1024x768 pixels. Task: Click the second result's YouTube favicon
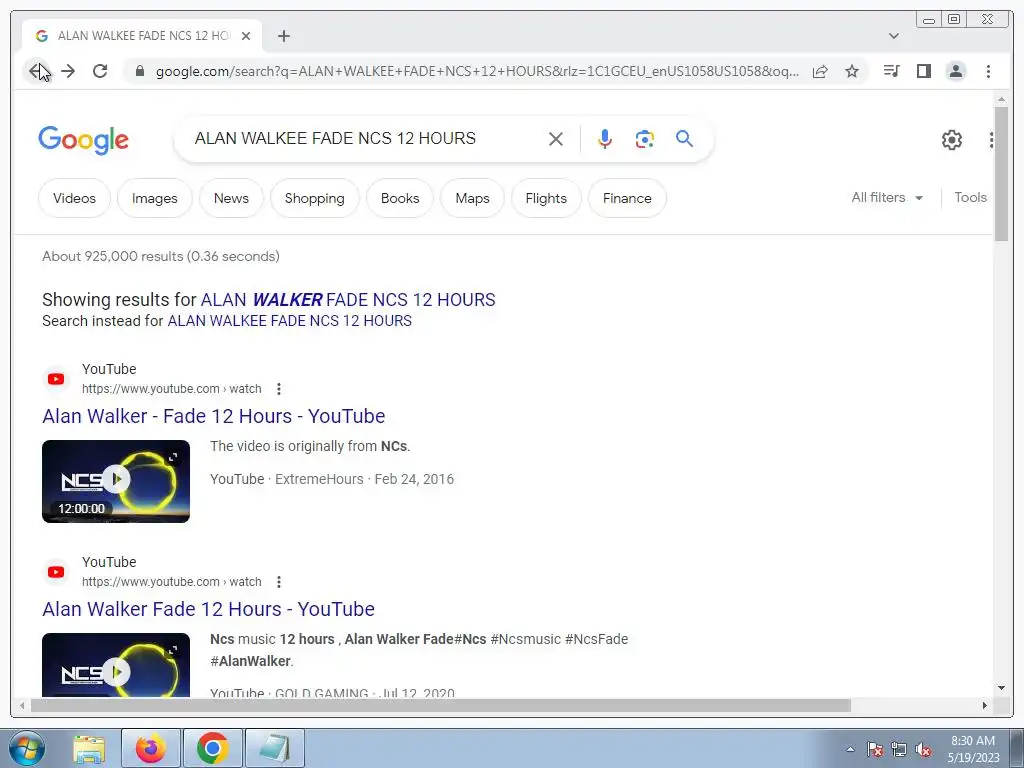pyautogui.click(x=56, y=572)
